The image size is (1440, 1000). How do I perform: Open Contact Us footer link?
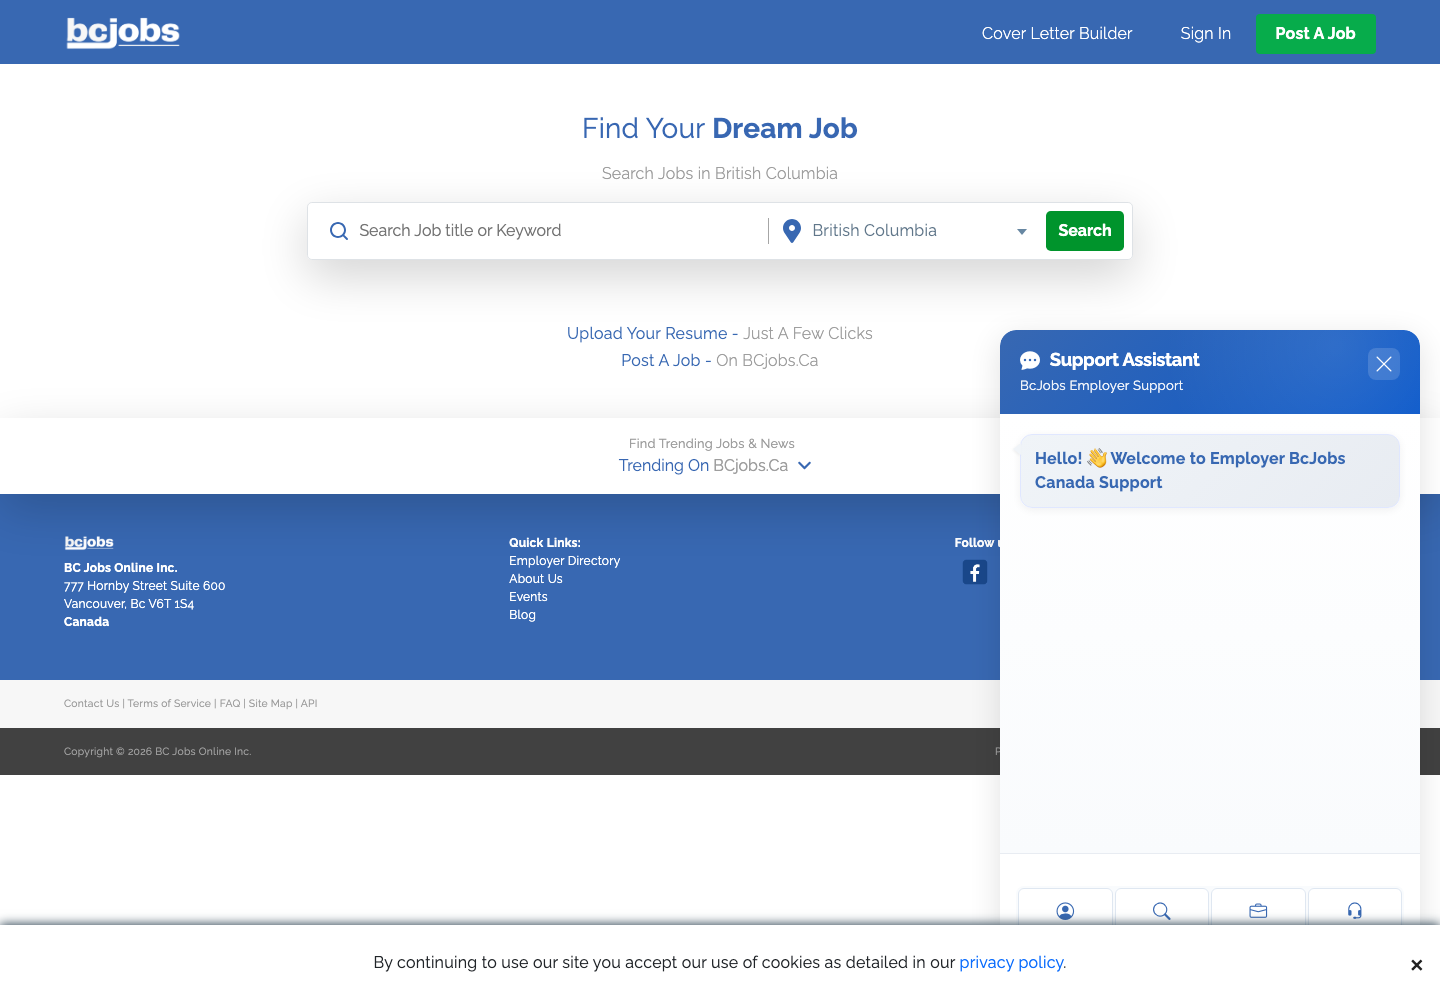pos(91,703)
